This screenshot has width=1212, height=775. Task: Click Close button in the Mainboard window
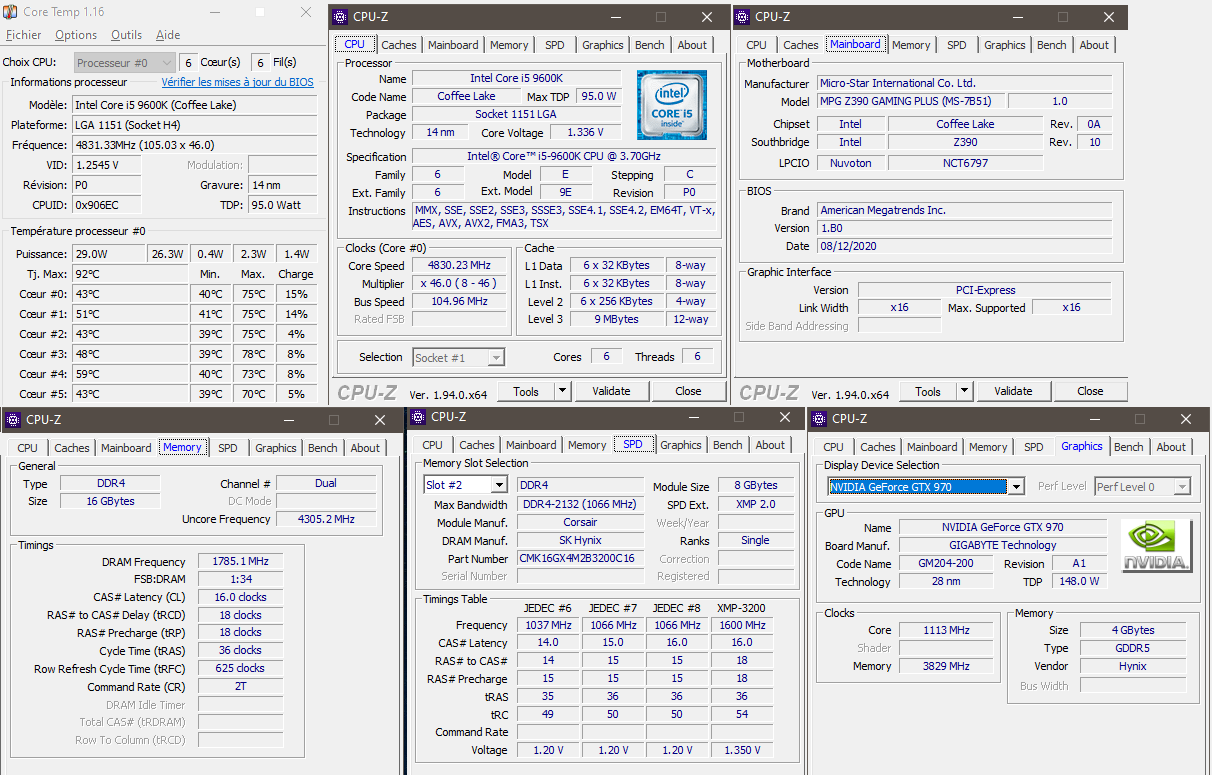tap(1090, 391)
